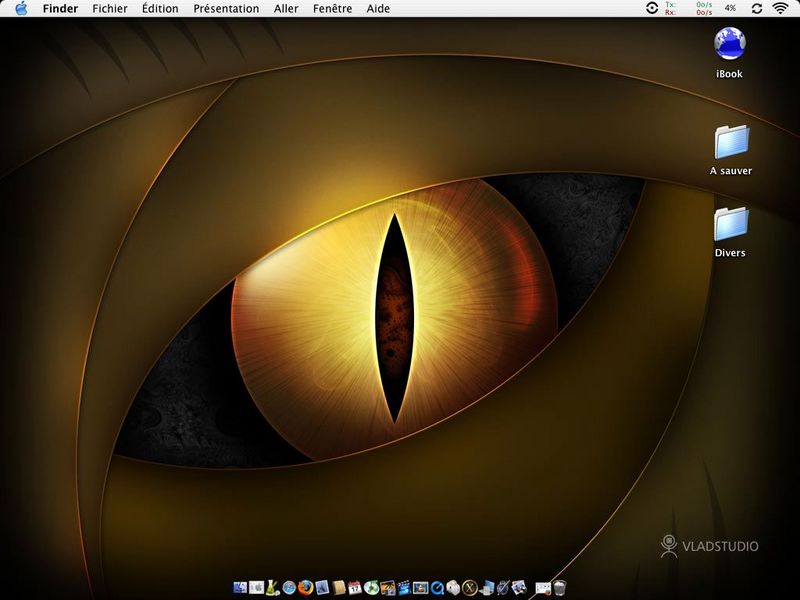Open the Finder menu
This screenshot has width=800, height=600.
[60, 9]
